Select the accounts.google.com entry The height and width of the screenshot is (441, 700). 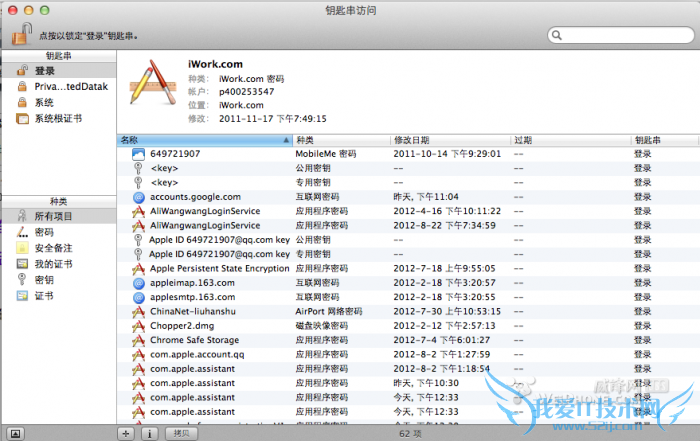(x=408, y=197)
